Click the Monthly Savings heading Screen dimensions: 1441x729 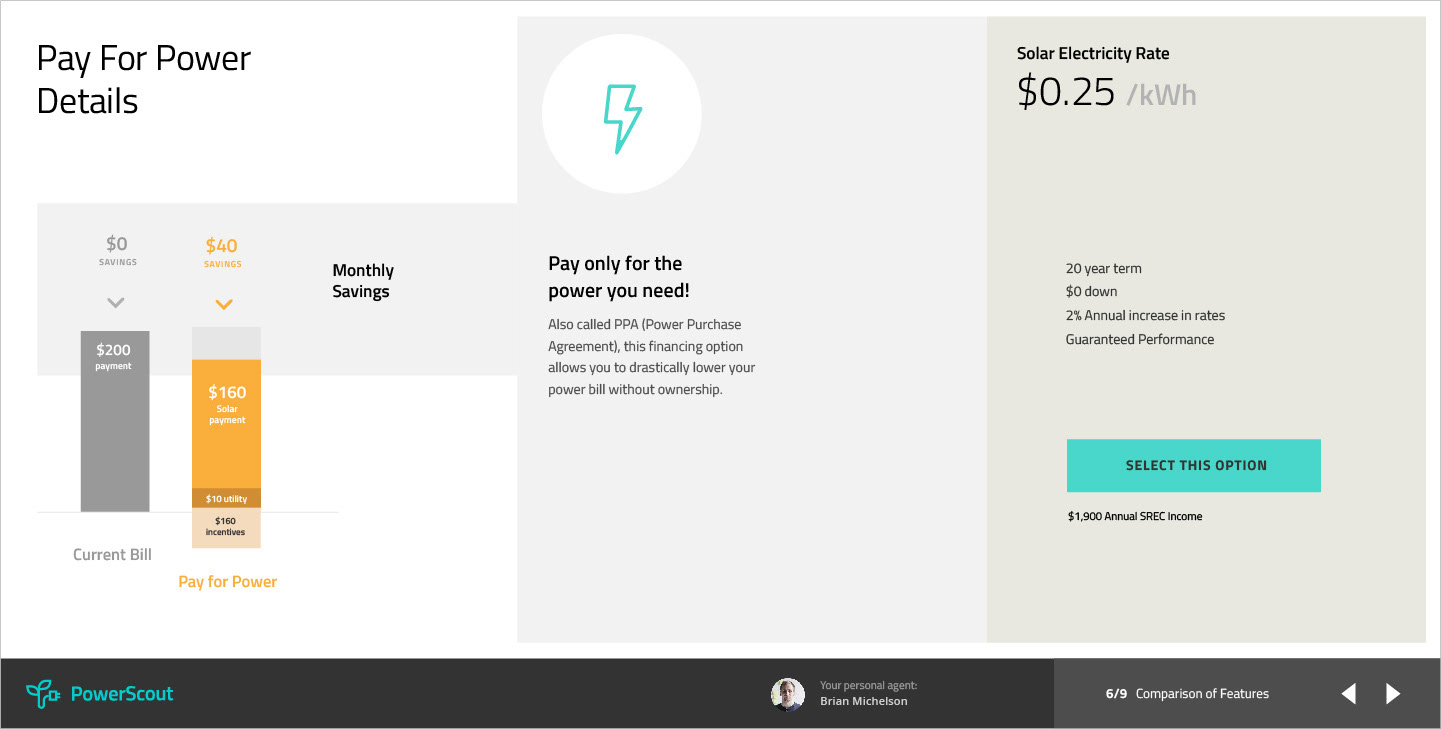(362, 281)
